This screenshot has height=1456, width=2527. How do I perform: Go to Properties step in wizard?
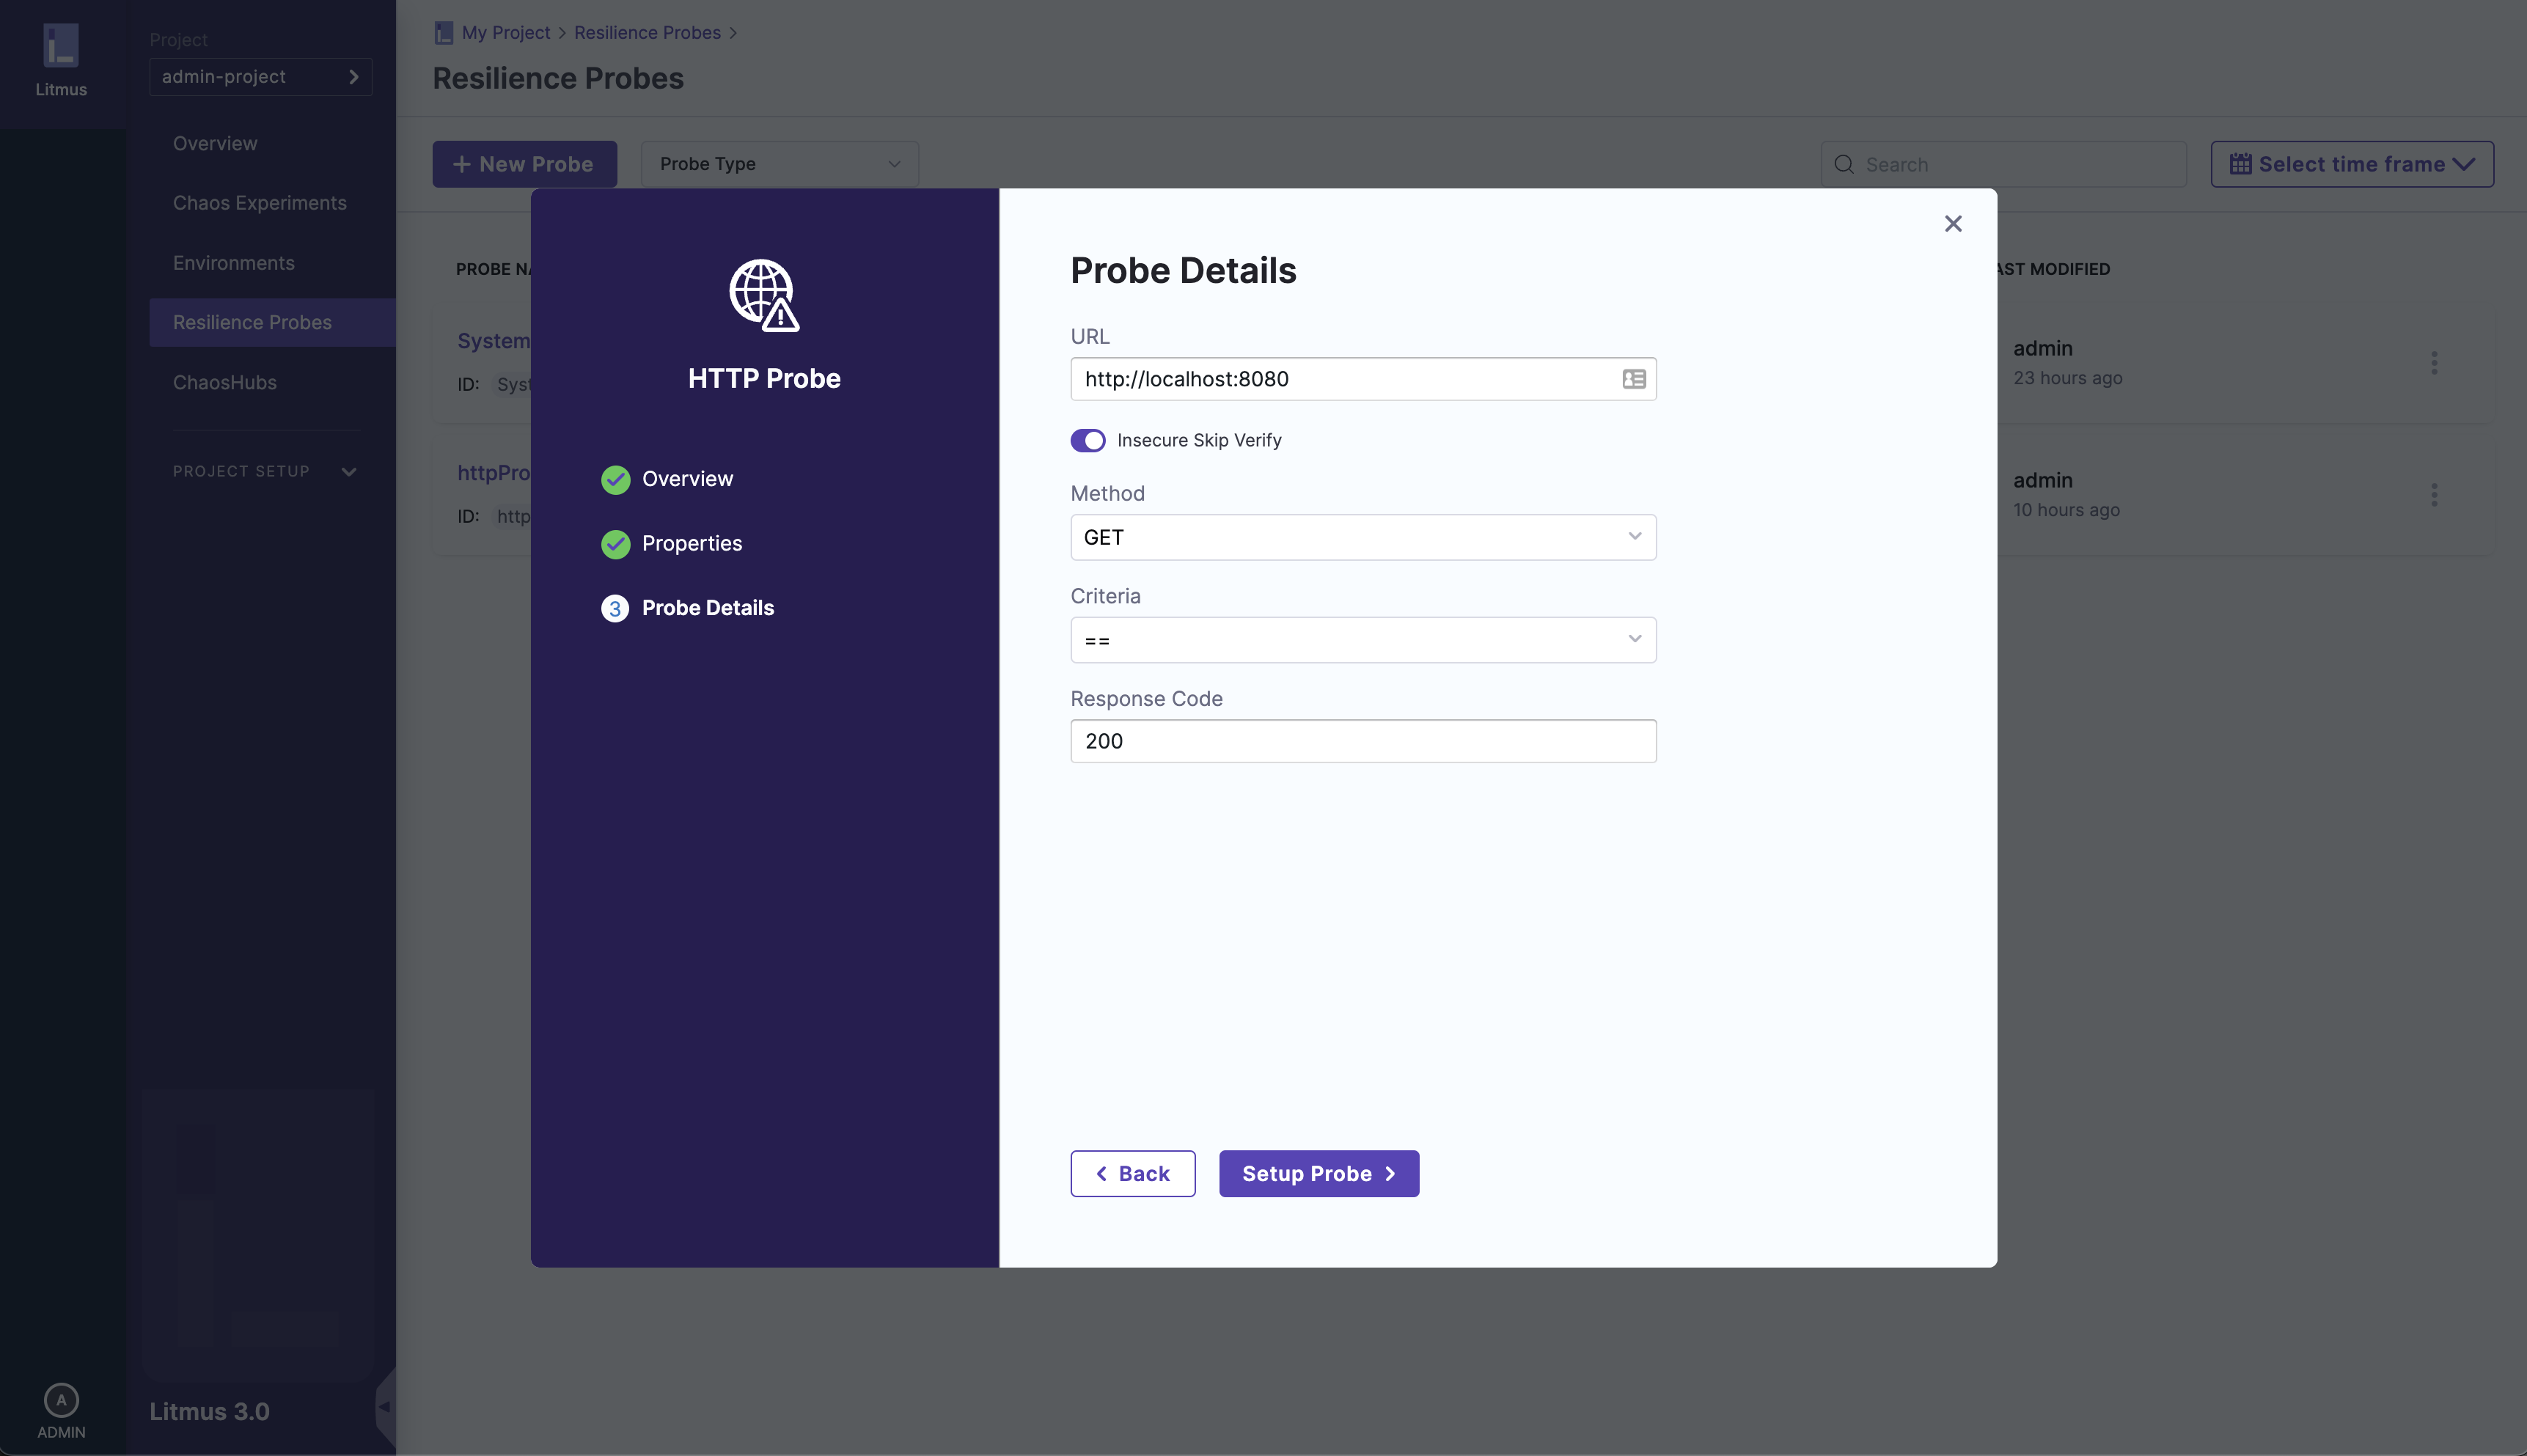[691, 543]
